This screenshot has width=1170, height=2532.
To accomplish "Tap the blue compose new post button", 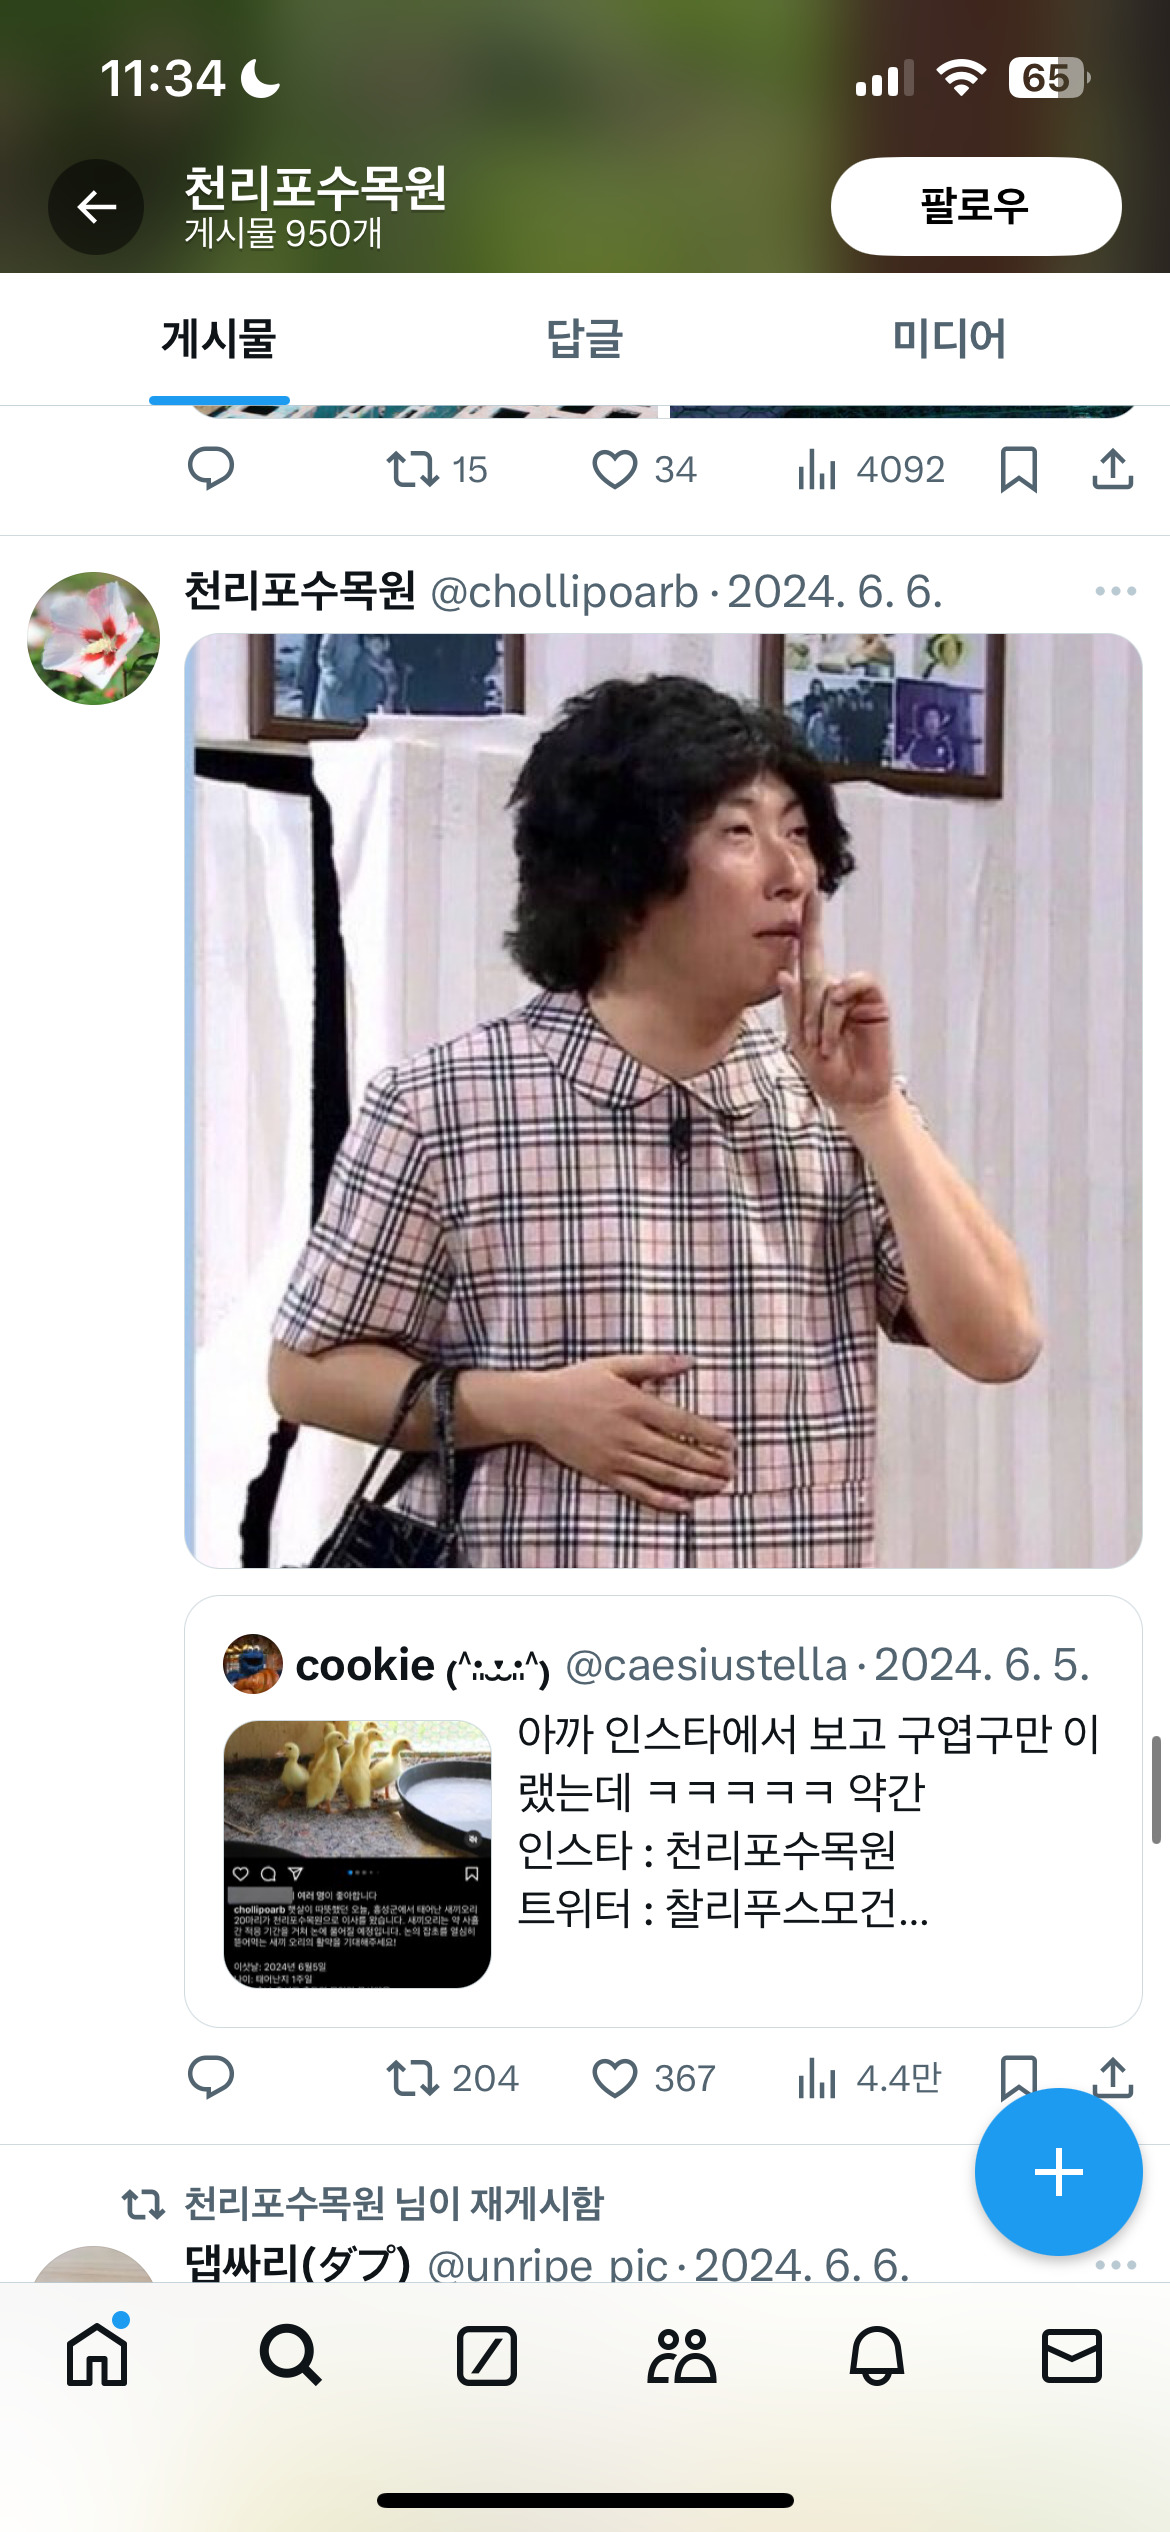I will coord(1058,2172).
